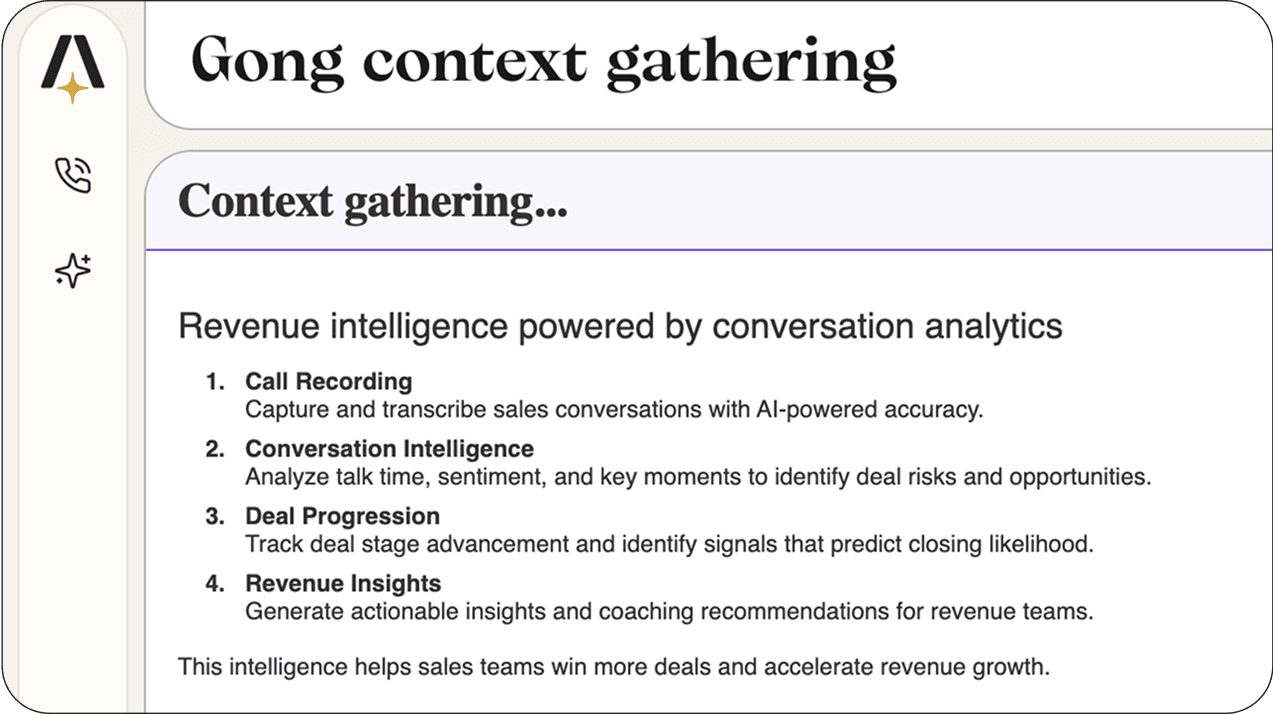Select the phone call icon
Screen dimensions: 1273x714
click(x=72, y=174)
